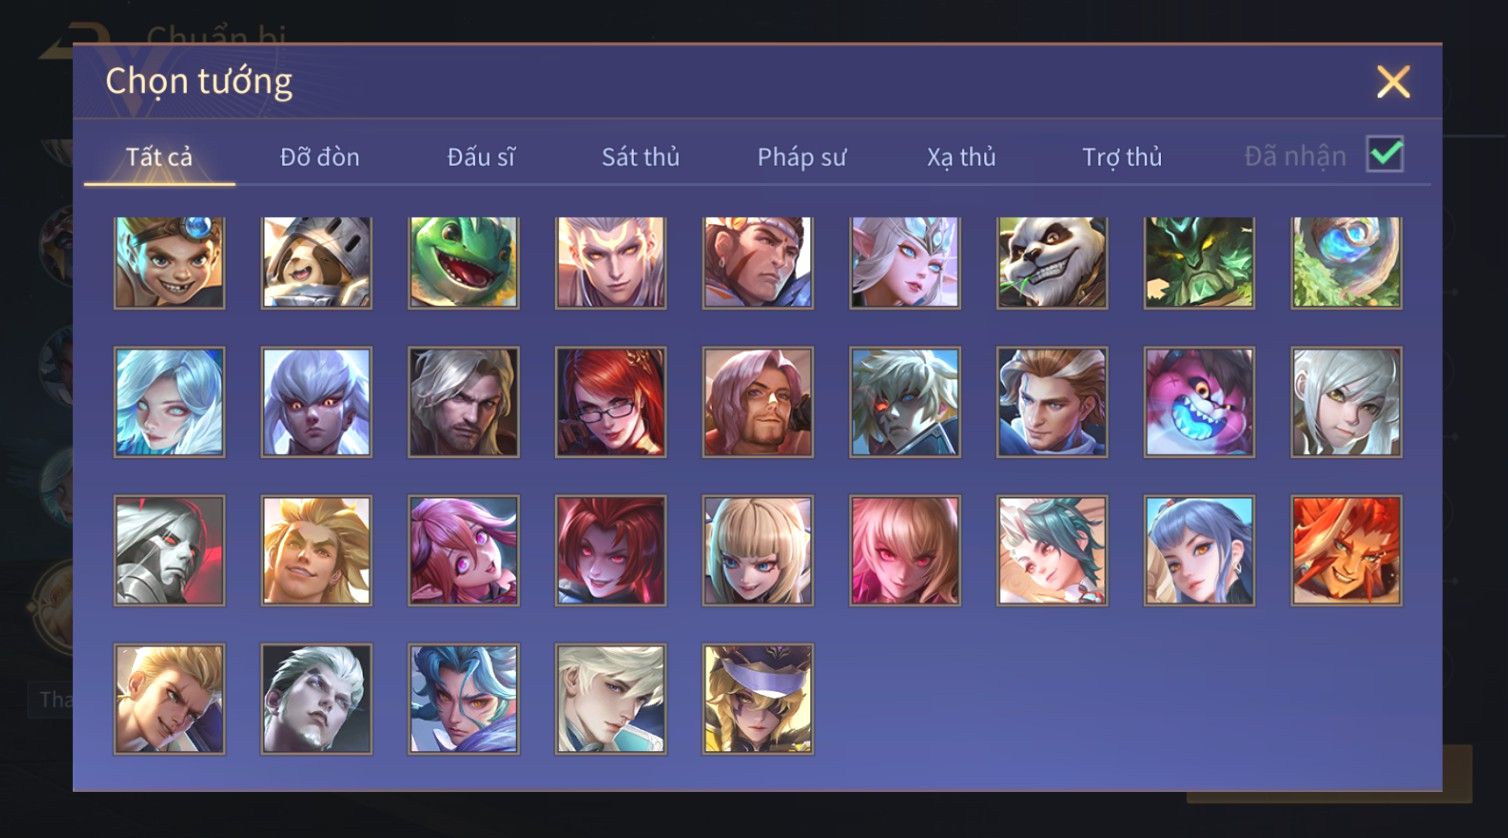1508x838 pixels.
Task: Select the dark green forest monster hero
Action: pyautogui.click(x=1199, y=262)
